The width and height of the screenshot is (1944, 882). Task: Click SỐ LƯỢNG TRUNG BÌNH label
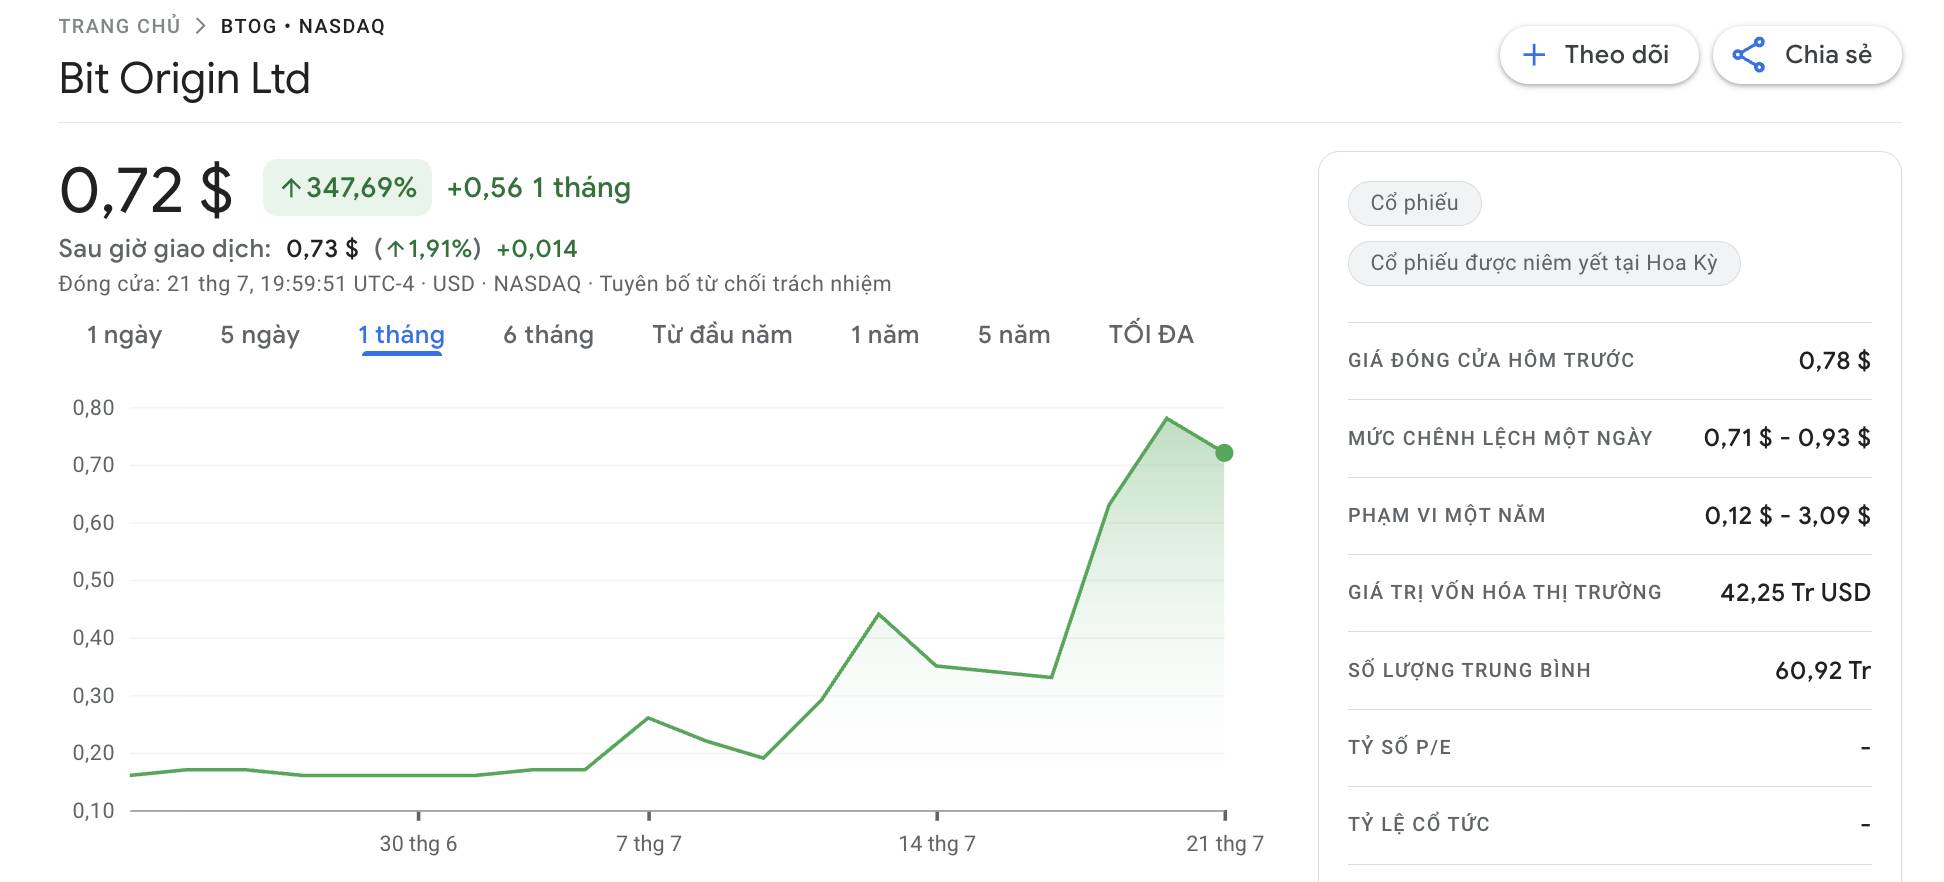coord(1469,671)
